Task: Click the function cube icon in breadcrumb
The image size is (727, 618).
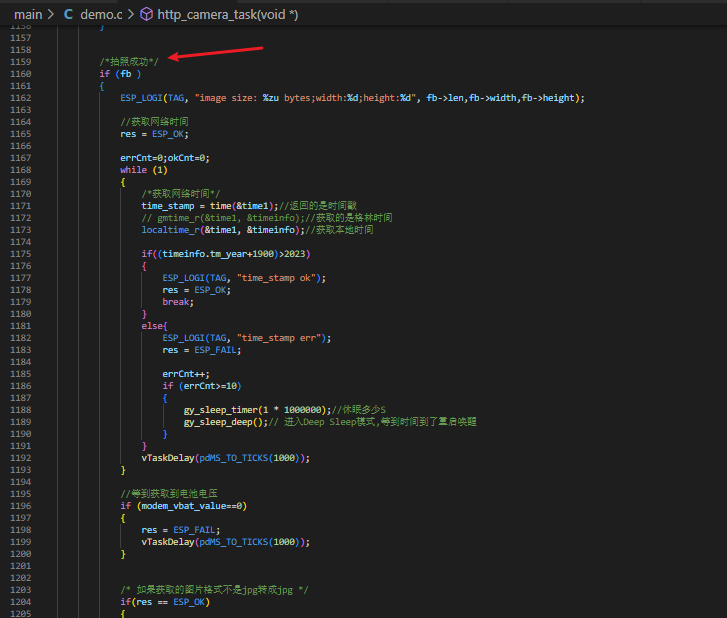Action: pos(146,14)
